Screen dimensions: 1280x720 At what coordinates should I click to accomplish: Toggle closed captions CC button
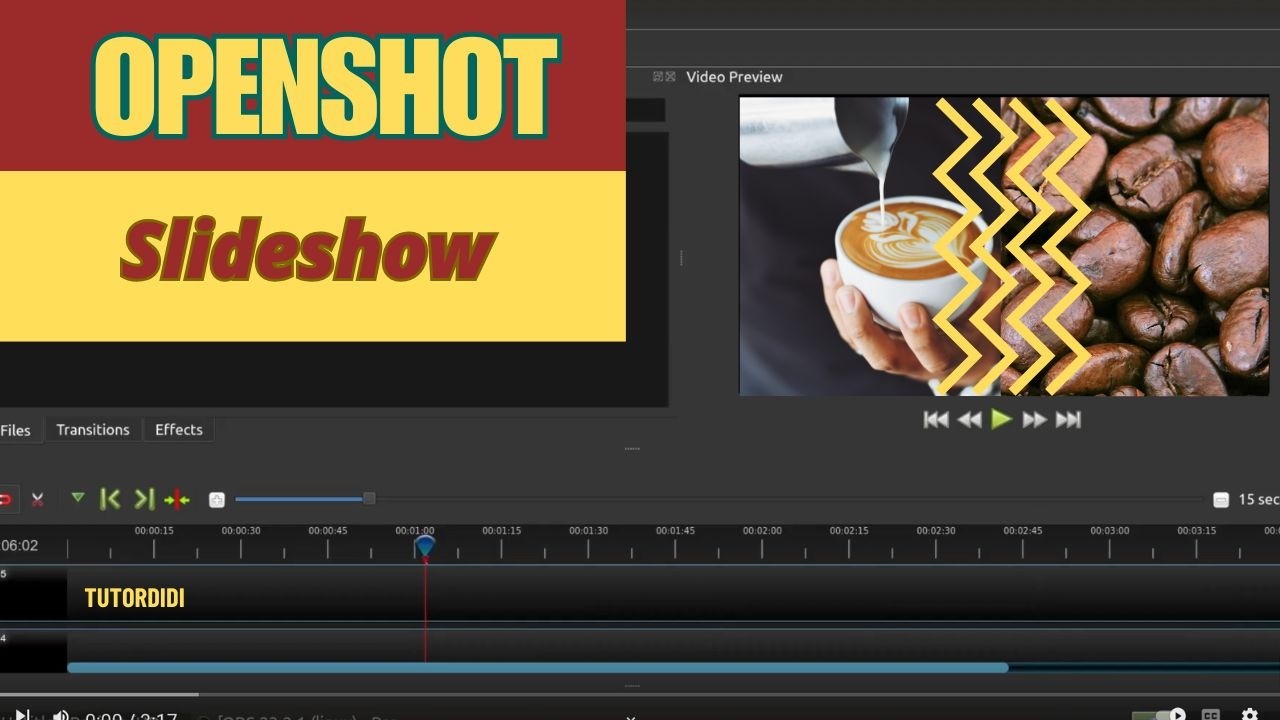tap(1211, 714)
